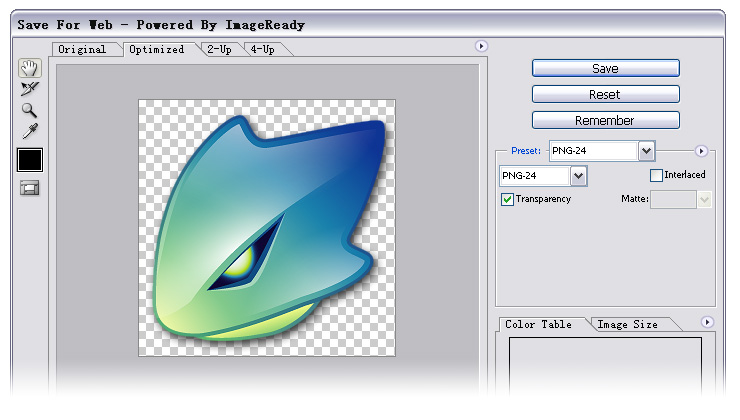The width and height of the screenshot is (740, 420).
Task: Select the Zoom magnifier tool
Action: 29,110
